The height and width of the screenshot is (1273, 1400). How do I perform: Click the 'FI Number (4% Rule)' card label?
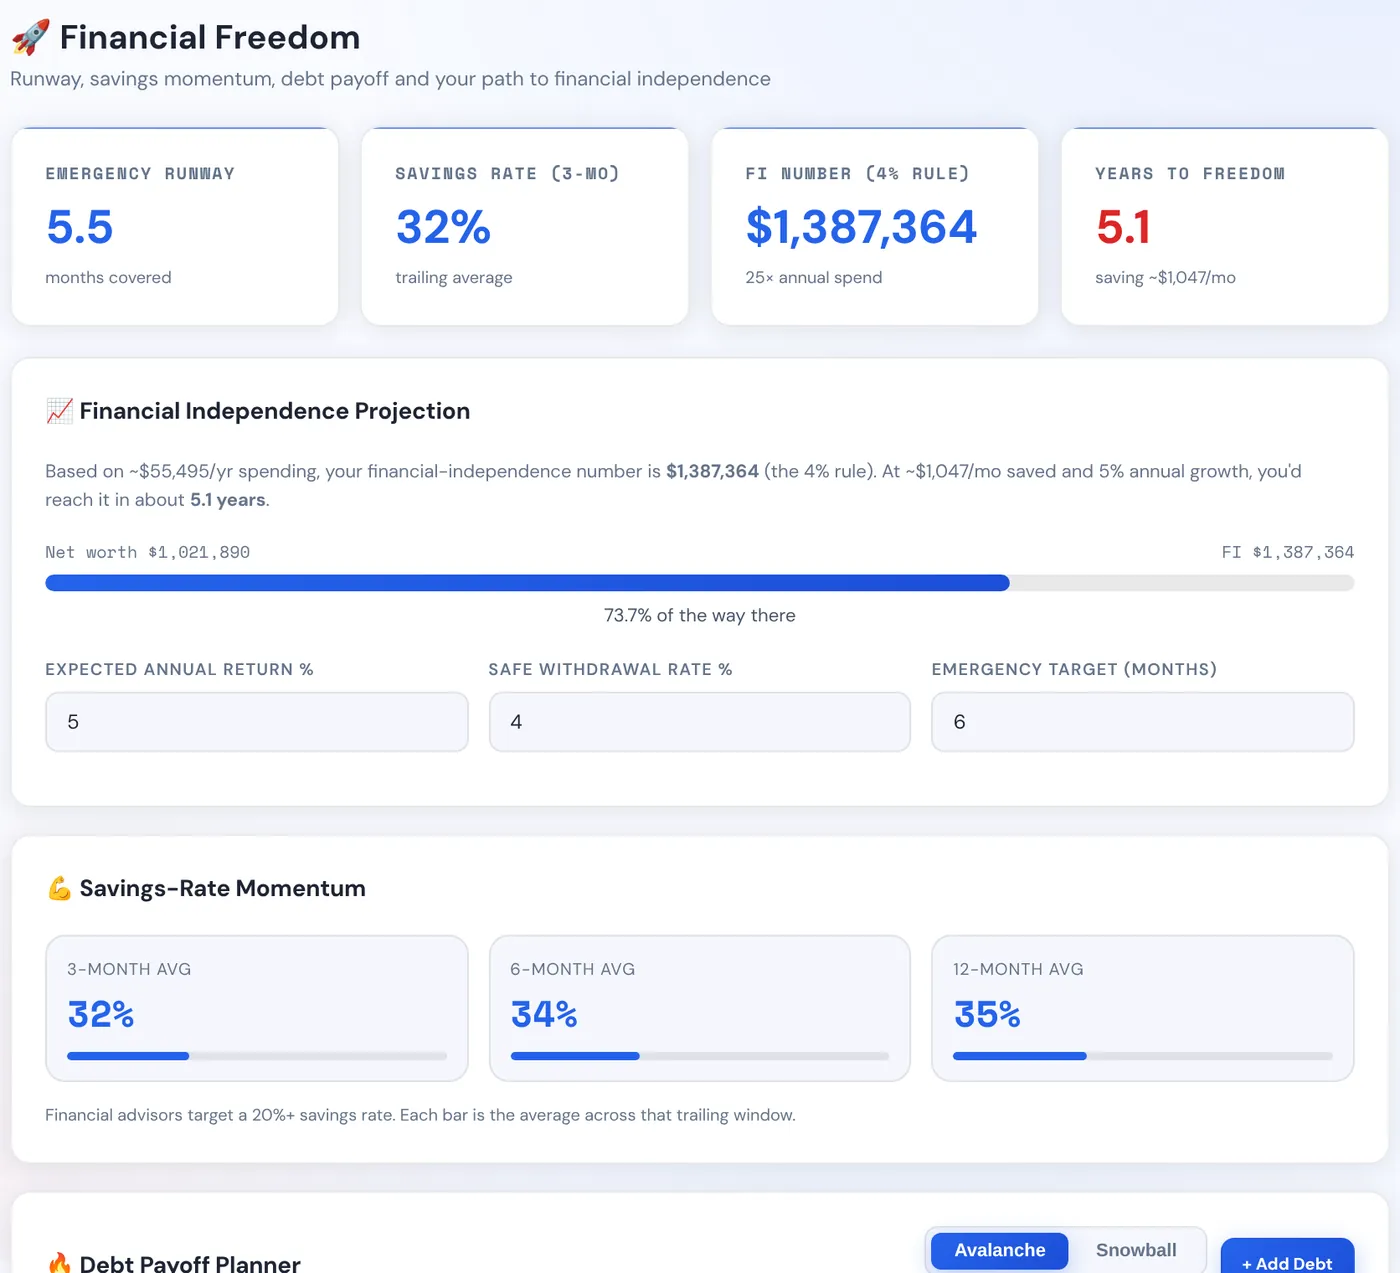click(x=858, y=173)
